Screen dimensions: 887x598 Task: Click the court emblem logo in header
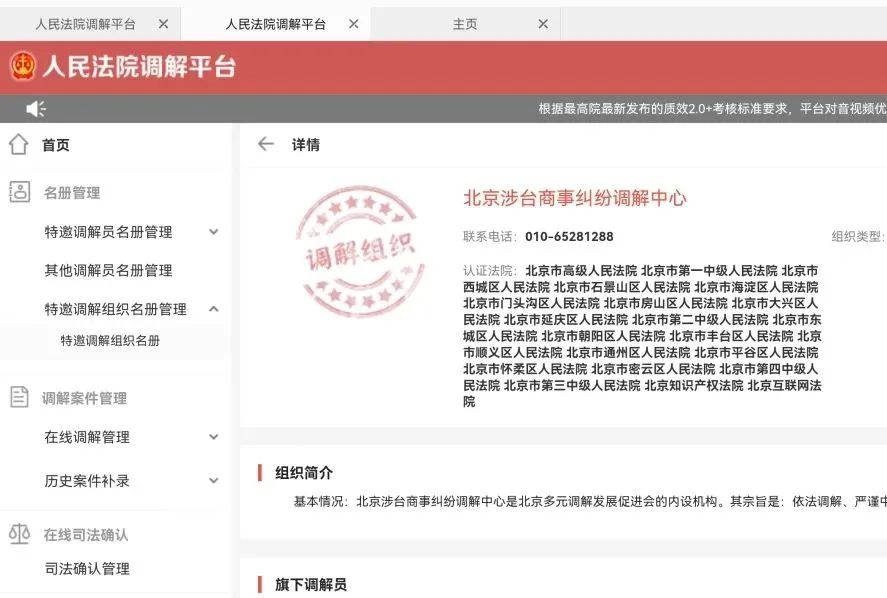tap(23, 67)
